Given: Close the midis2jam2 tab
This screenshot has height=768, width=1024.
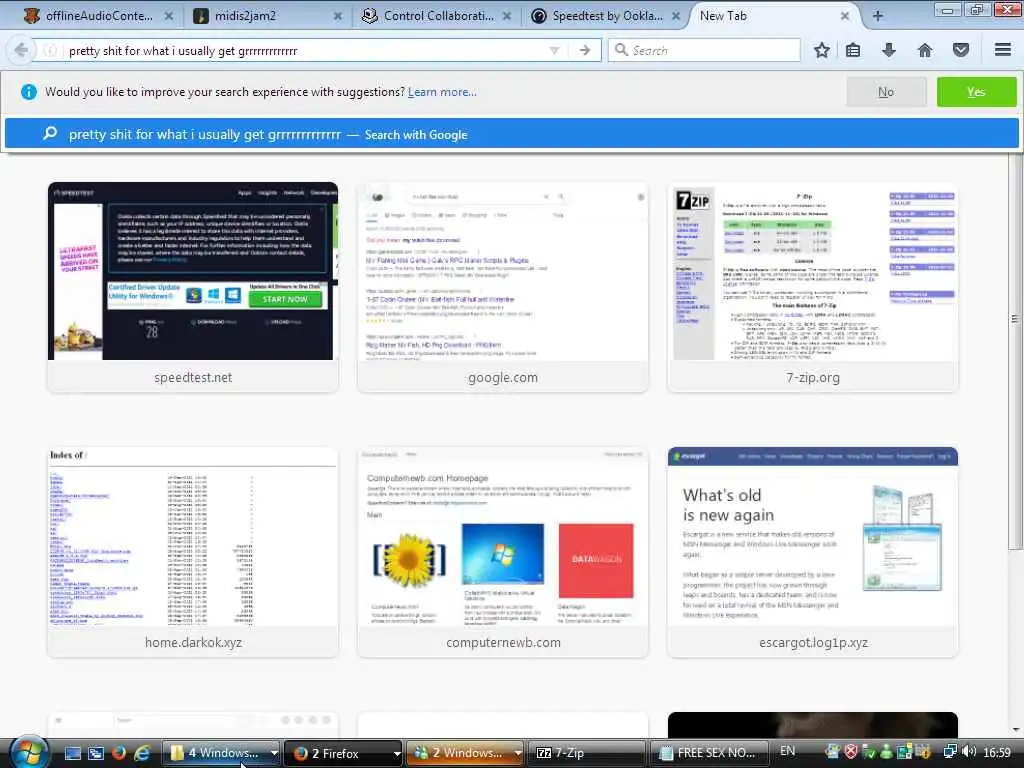Looking at the screenshot, I should pos(338,16).
